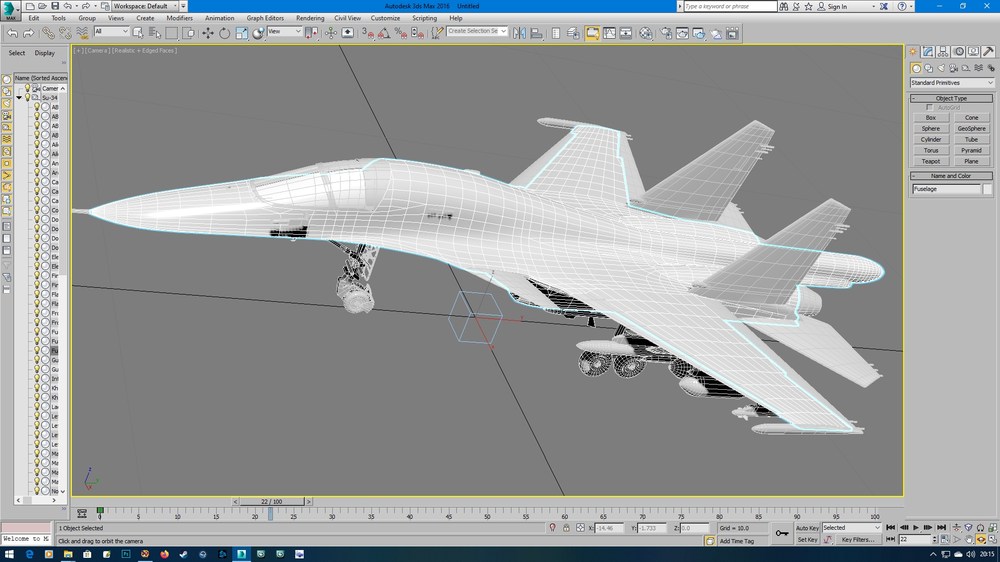Click the Align tool icon
Viewport: 1000px width, 562px height.
coord(536,33)
